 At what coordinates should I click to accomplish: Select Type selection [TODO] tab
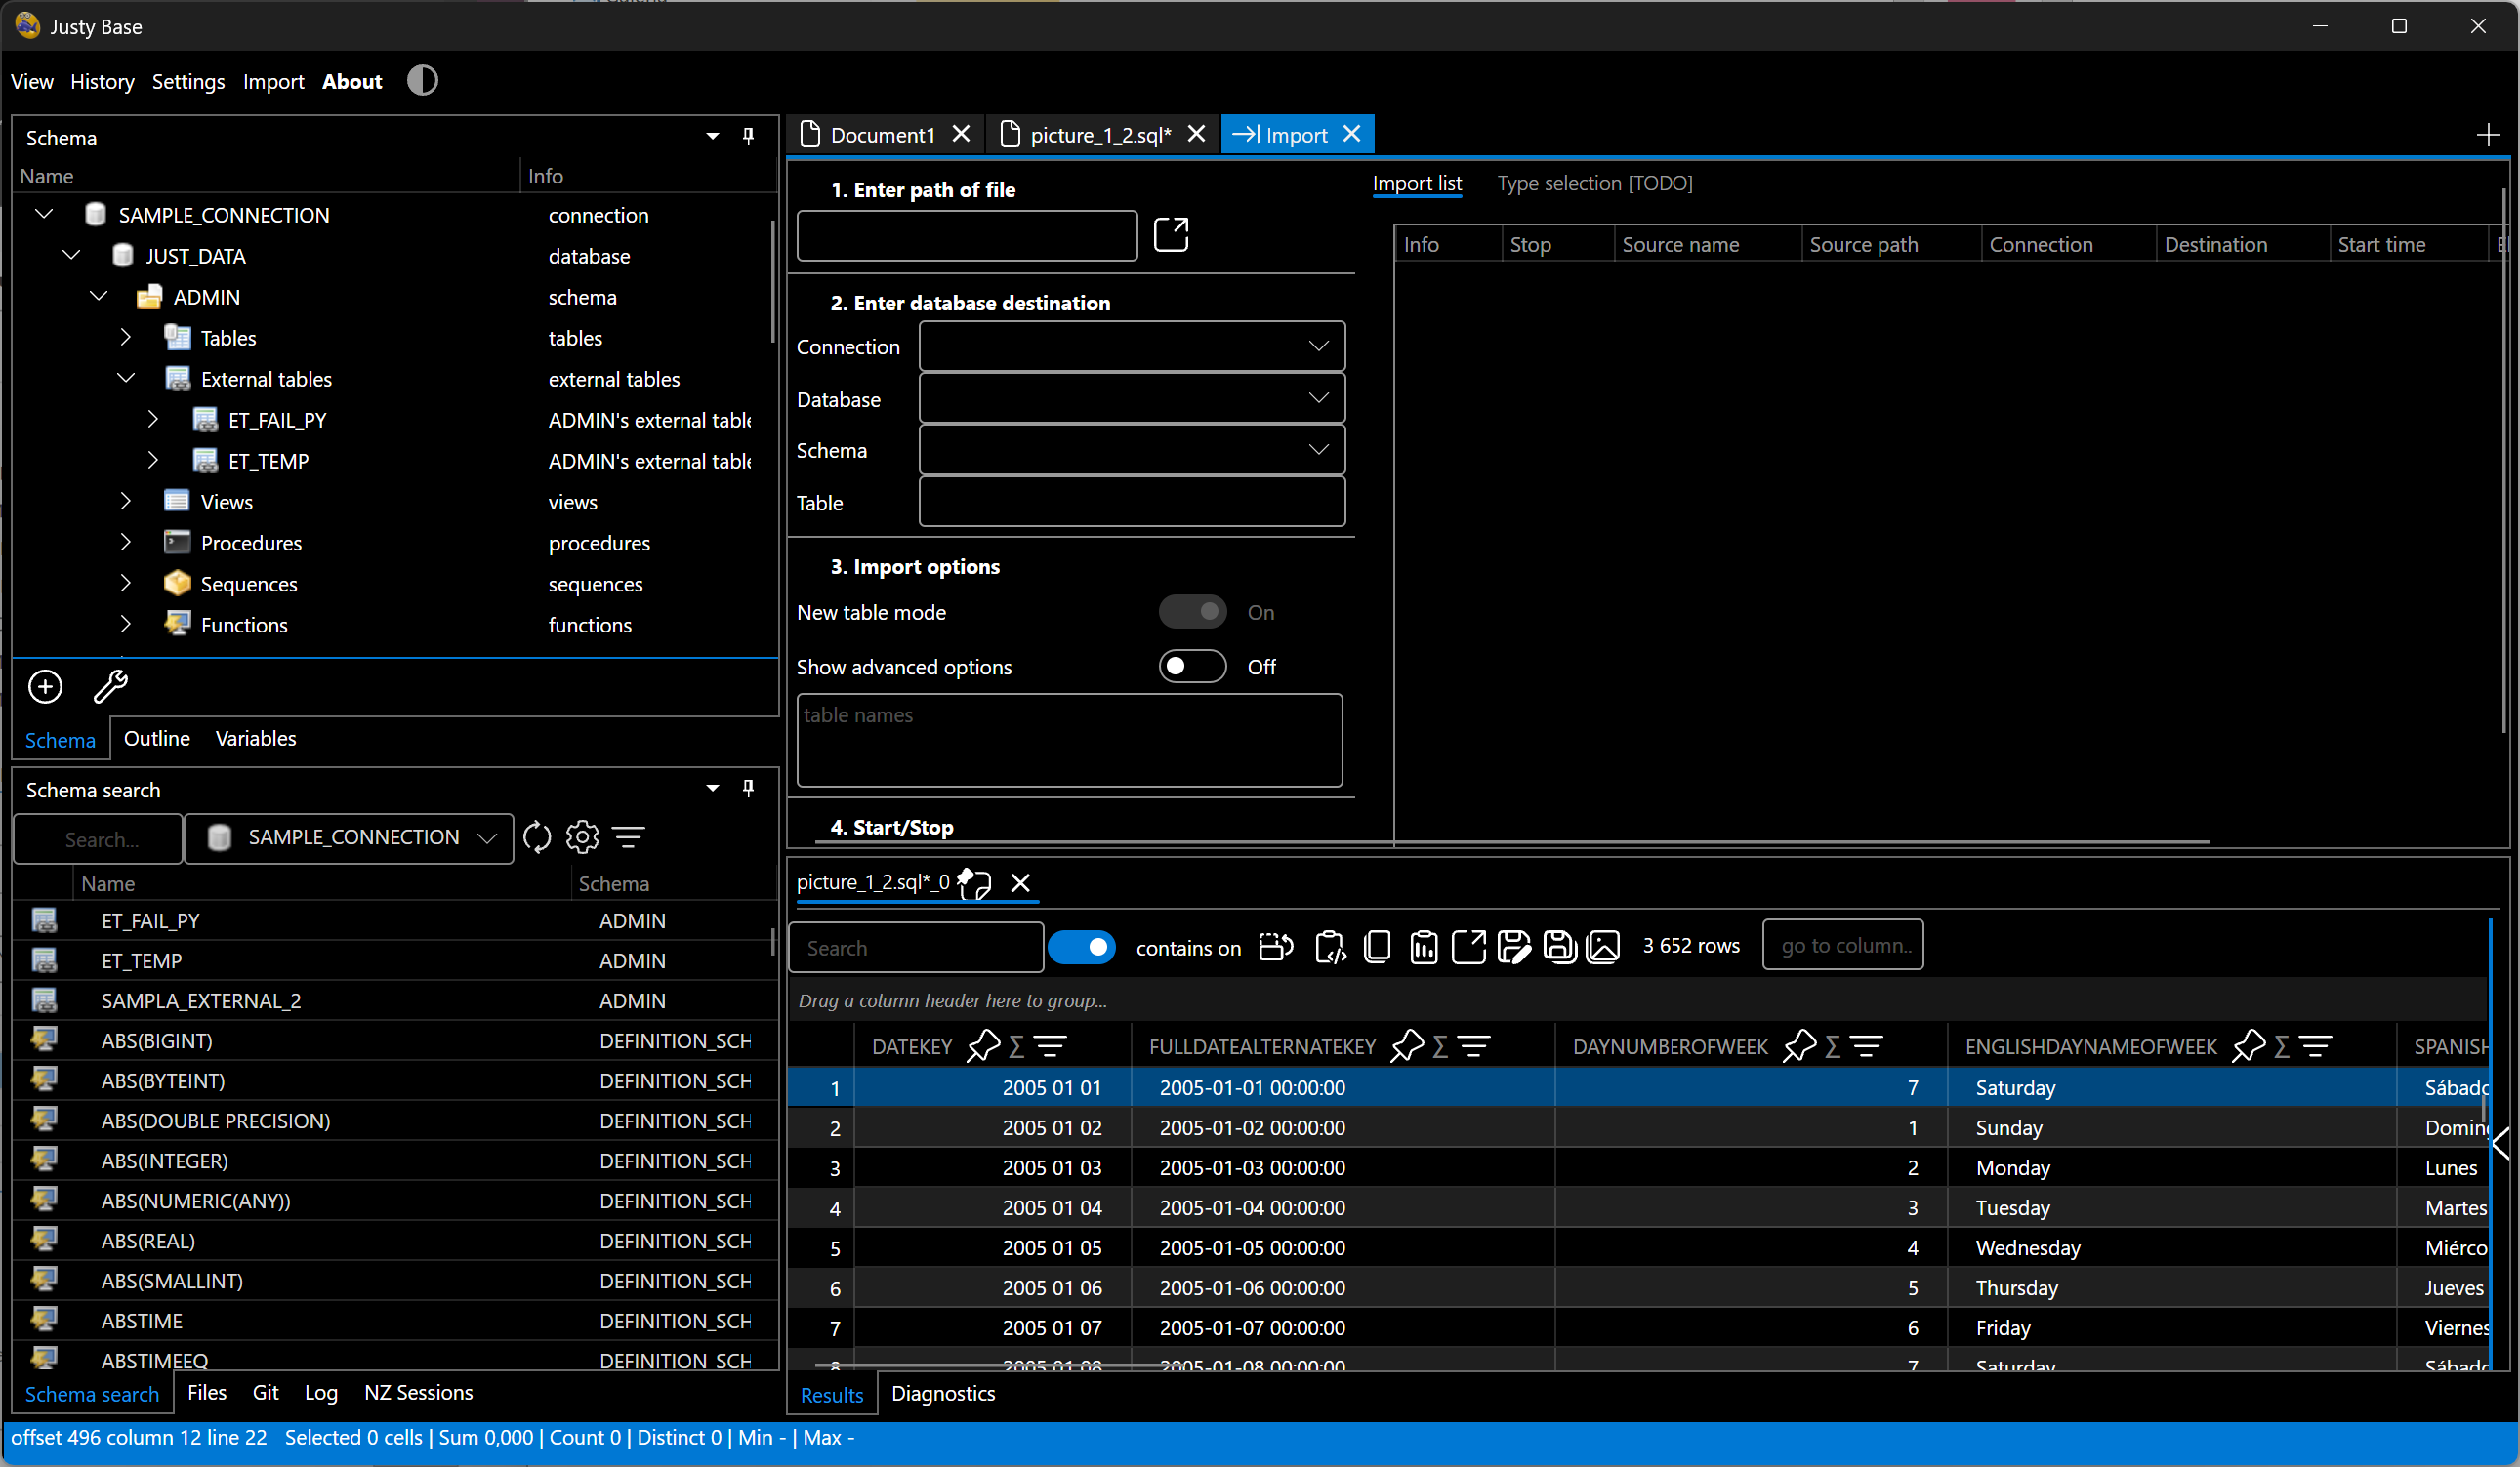click(1594, 183)
